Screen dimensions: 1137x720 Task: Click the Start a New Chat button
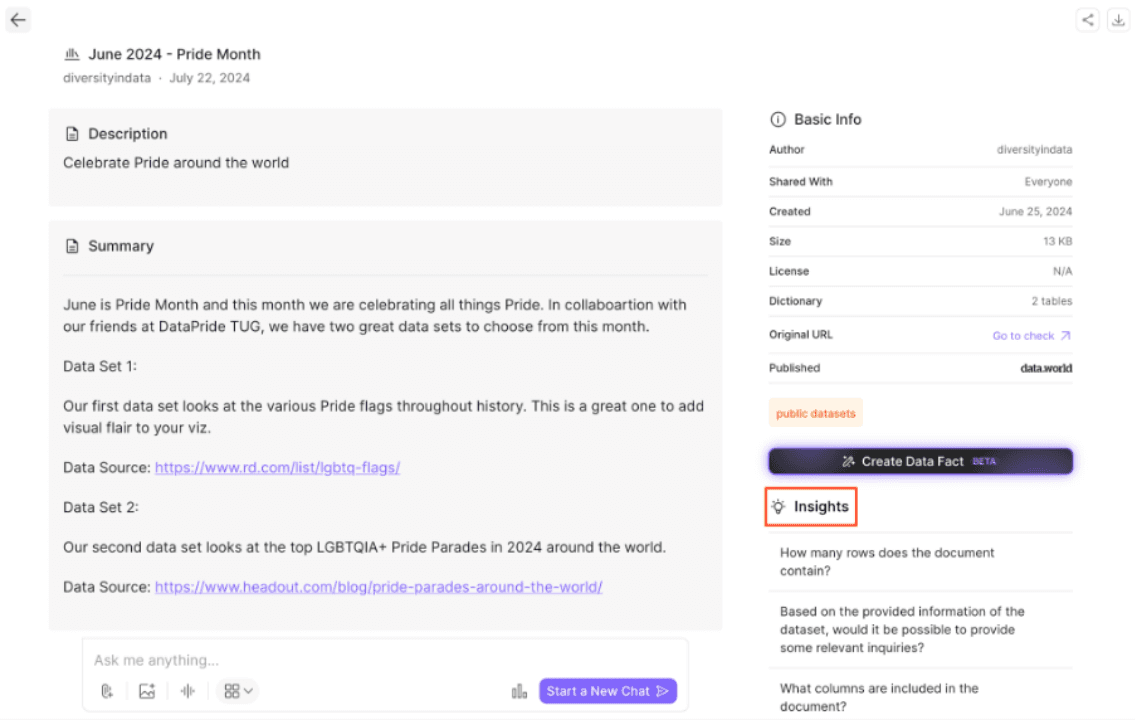pos(607,690)
